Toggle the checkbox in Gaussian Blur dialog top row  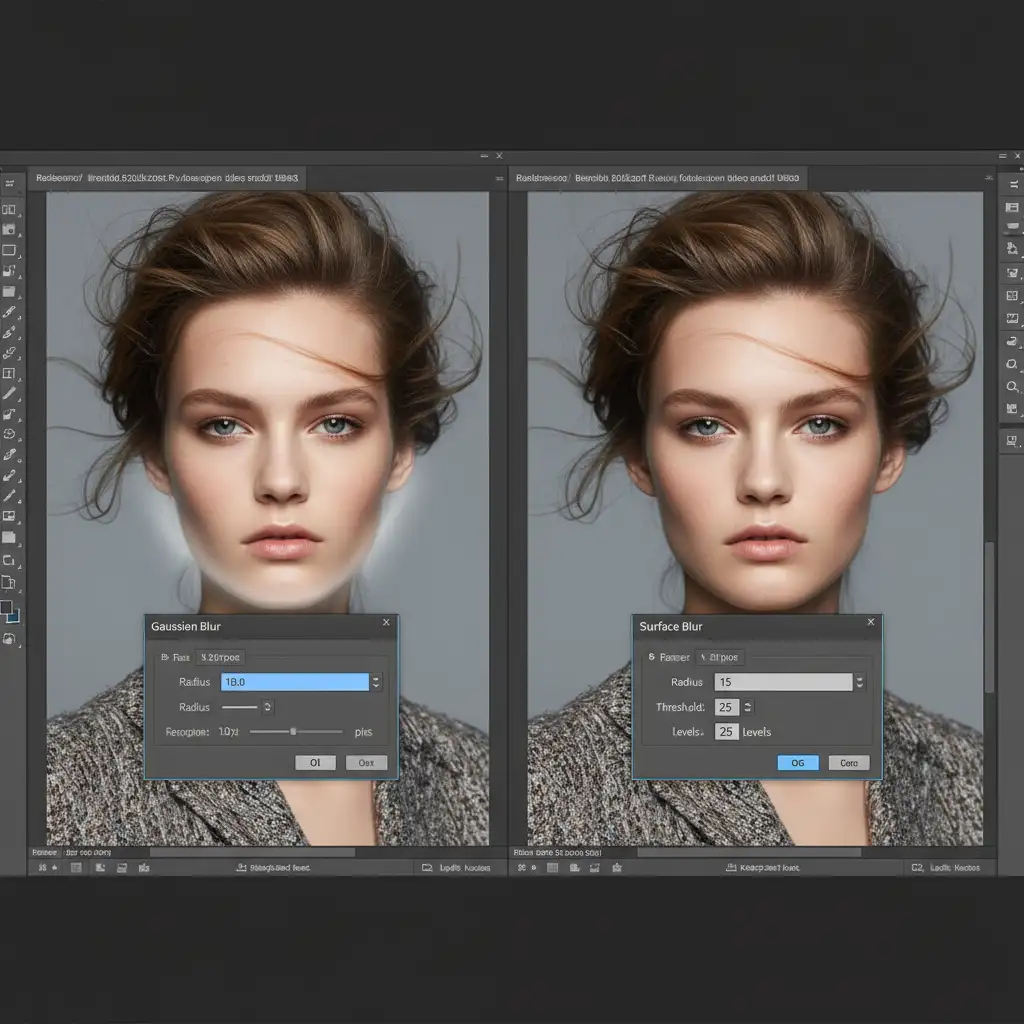coord(164,657)
